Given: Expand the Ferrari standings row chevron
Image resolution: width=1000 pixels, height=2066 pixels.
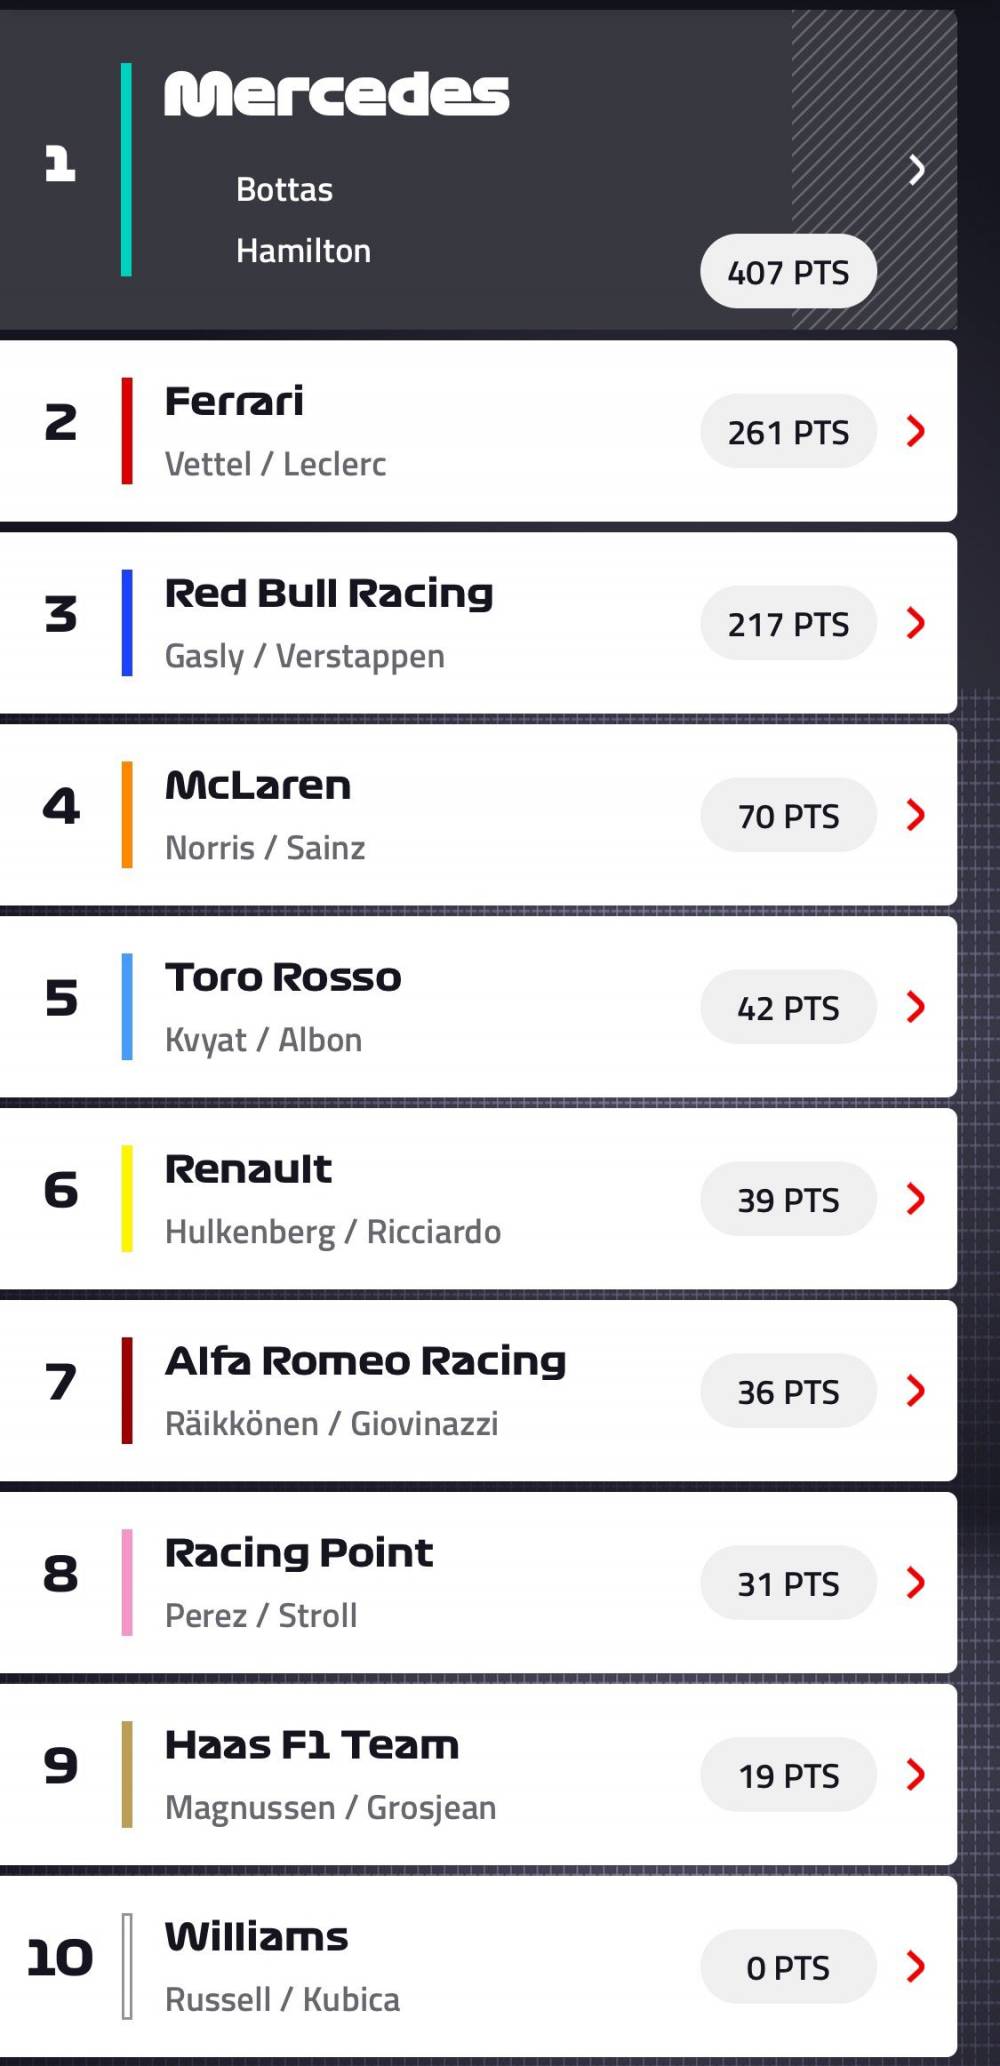Looking at the screenshot, I should 916,432.
